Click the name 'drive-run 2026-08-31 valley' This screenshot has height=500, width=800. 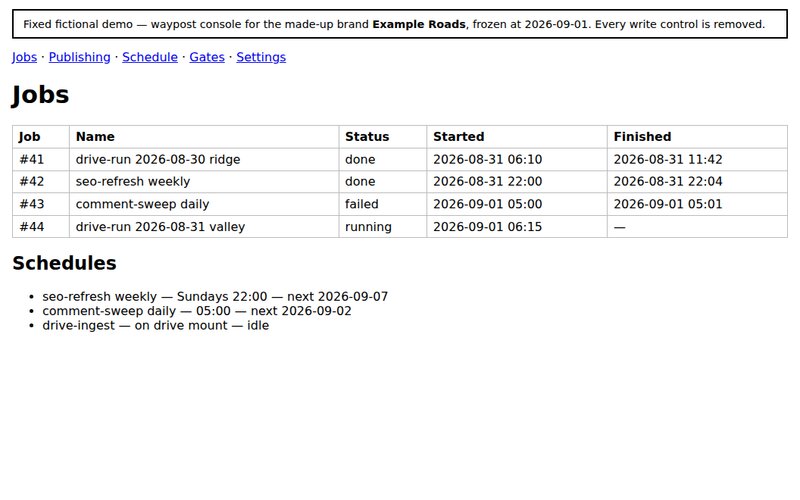point(161,227)
